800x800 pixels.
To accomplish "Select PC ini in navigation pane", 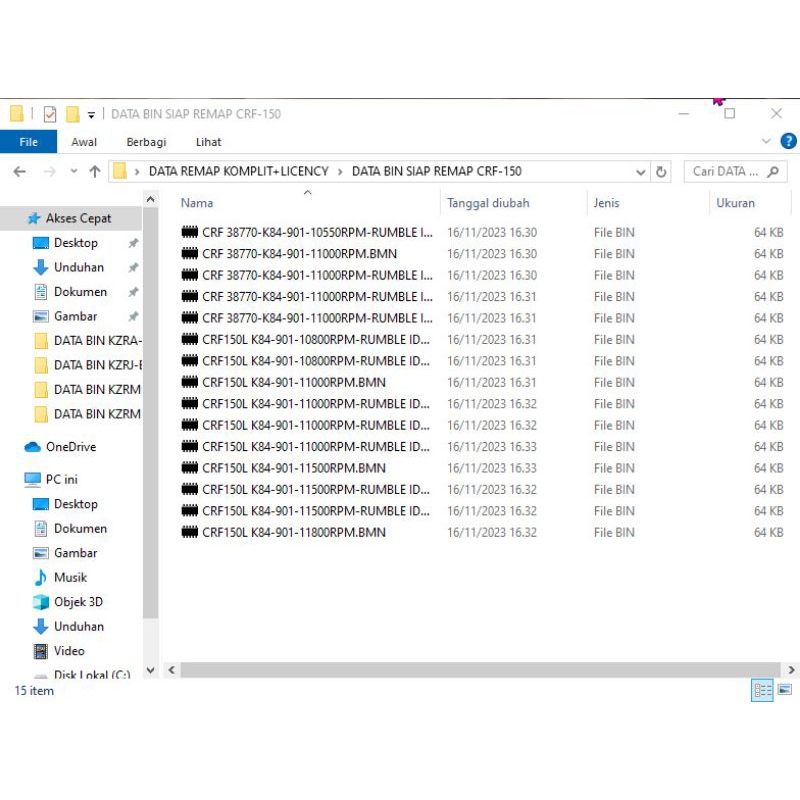I will click(62, 480).
